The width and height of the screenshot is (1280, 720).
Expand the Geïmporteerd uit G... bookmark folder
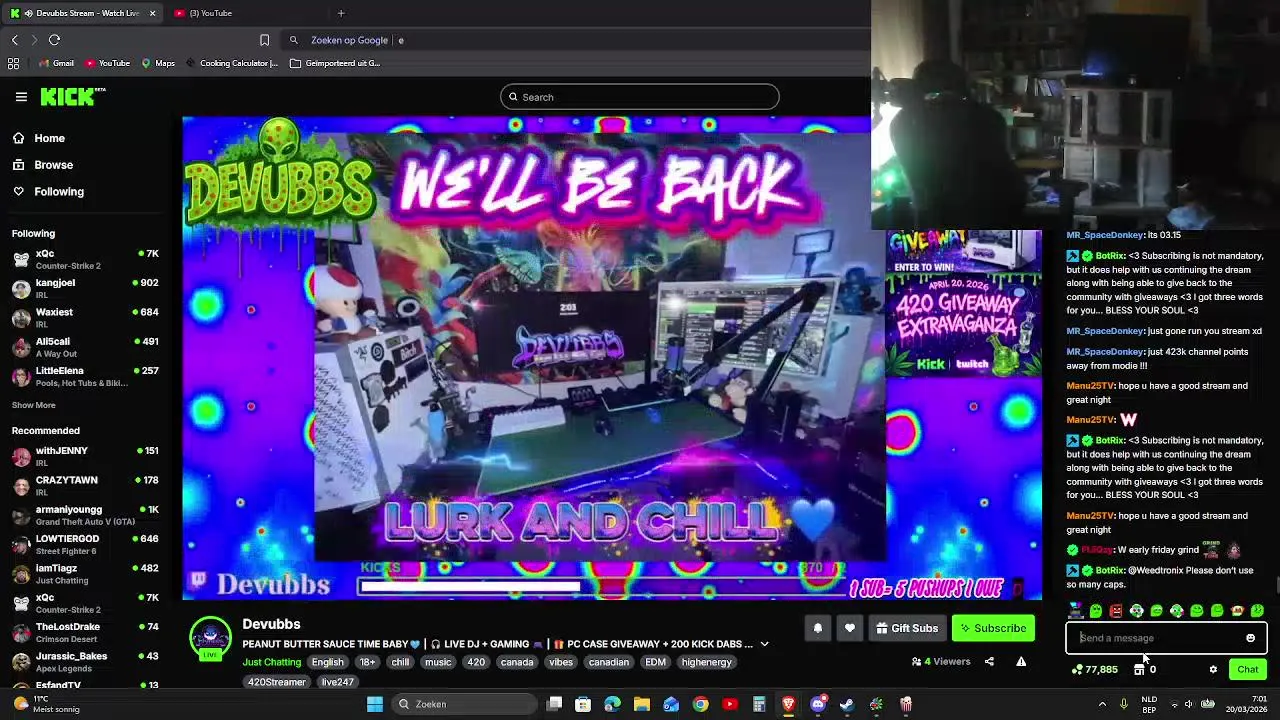[335, 63]
